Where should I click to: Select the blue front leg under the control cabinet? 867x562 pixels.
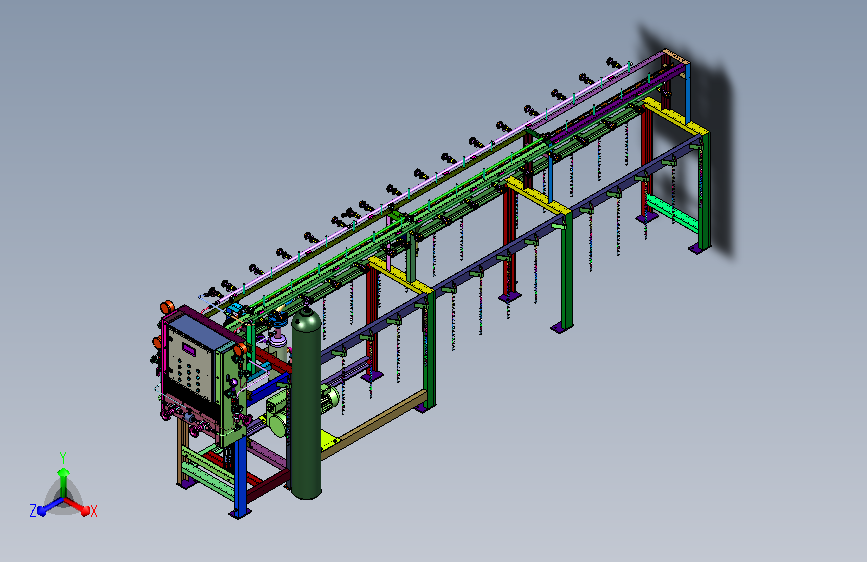(240, 478)
